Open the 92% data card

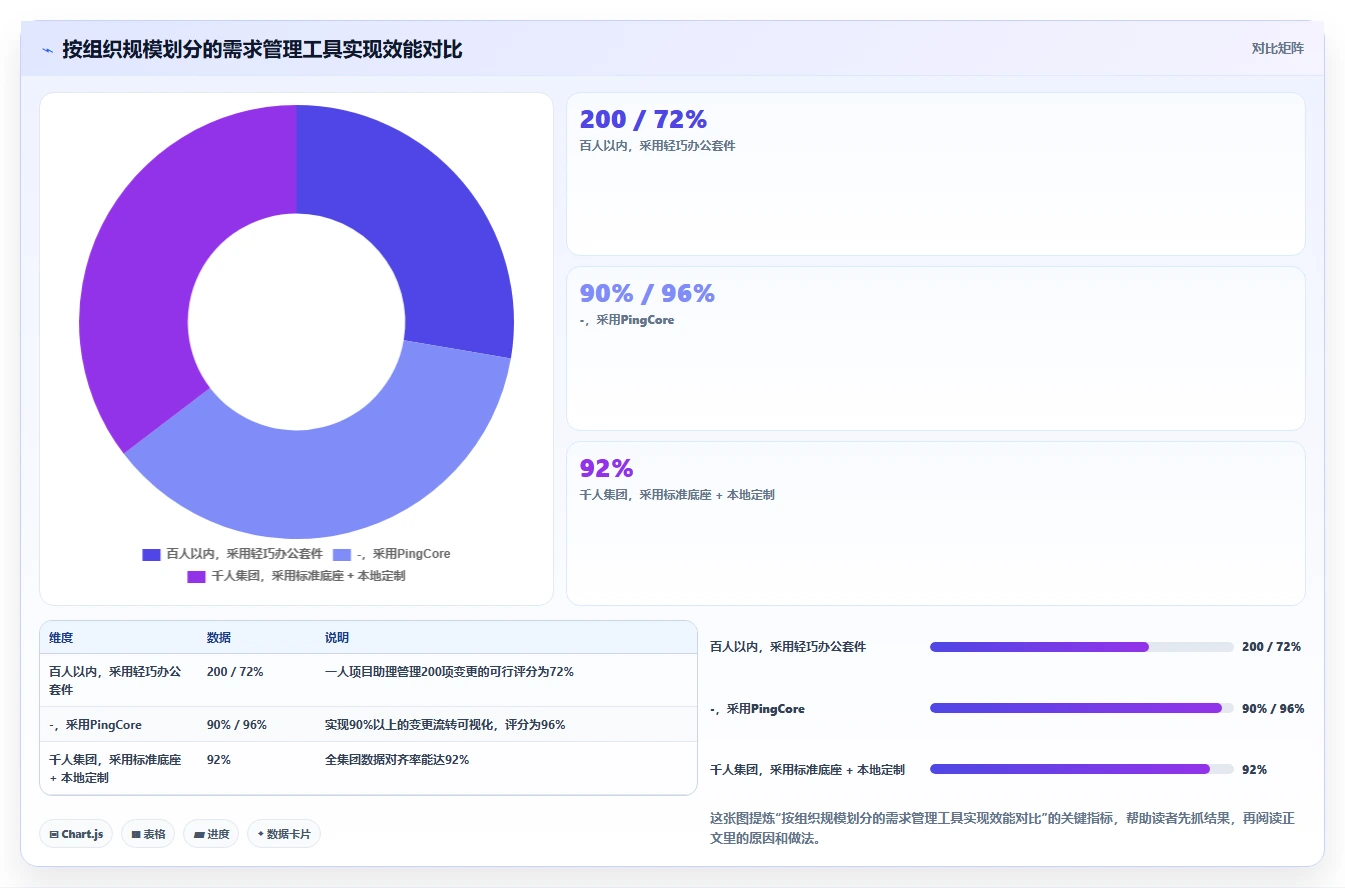click(x=935, y=523)
